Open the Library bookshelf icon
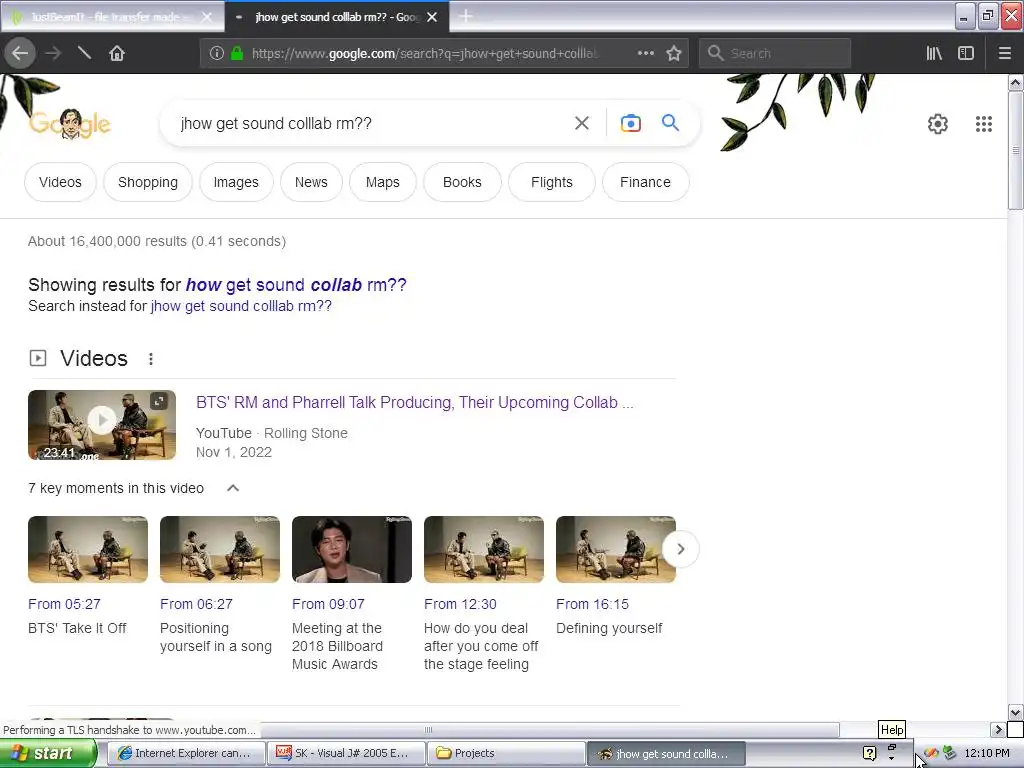This screenshot has width=1024, height=768. [934, 53]
